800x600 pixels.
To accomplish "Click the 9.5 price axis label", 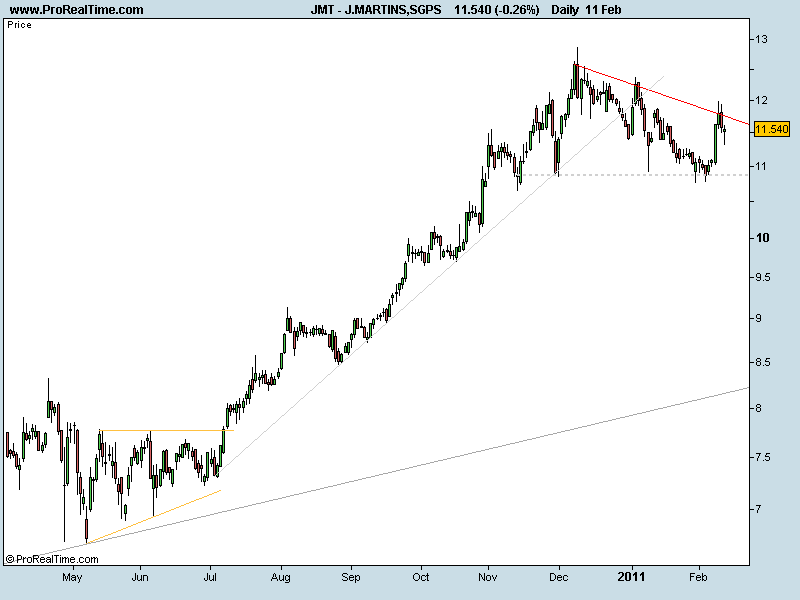I will 762,278.
